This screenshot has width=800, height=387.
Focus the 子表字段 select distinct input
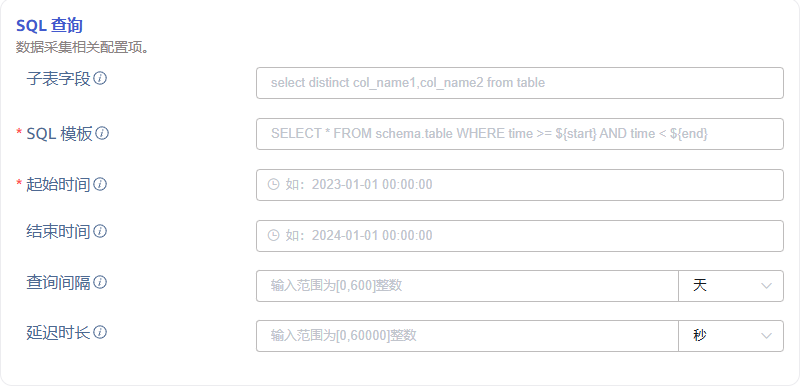click(519, 83)
